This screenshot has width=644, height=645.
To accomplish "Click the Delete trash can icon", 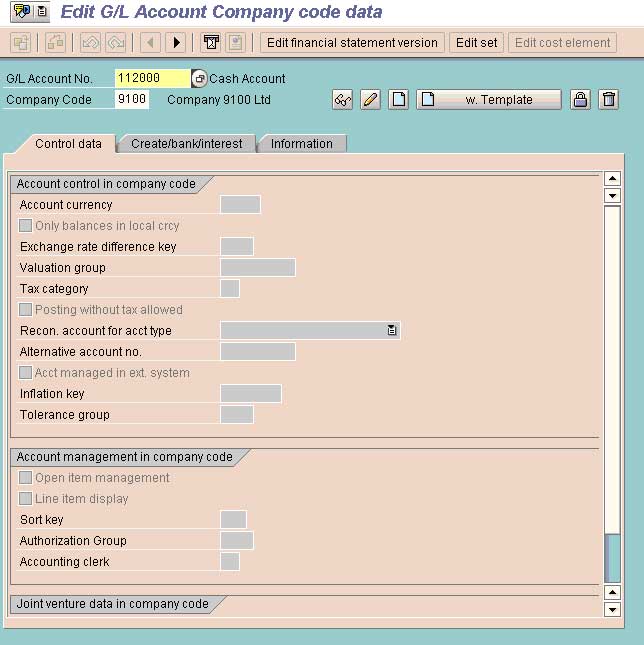I will tap(609, 100).
